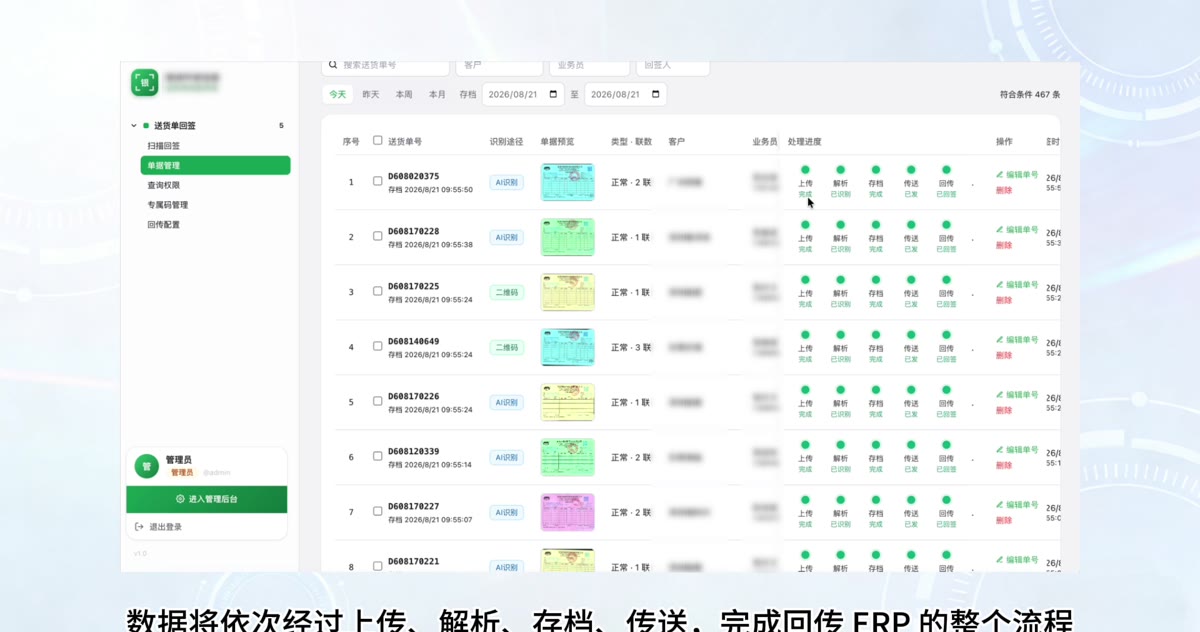The height and width of the screenshot is (632, 1200).
Task: Click the 存档 status dot for D608170228
Action: [875, 225]
